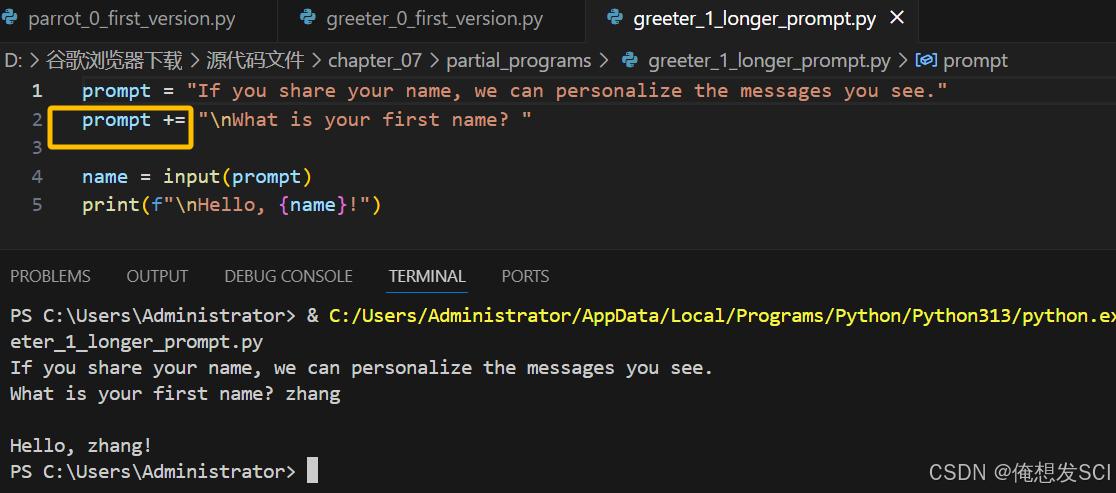
Task: Click the prompt variable symbol icon in breadcrumb
Action: click(925, 60)
